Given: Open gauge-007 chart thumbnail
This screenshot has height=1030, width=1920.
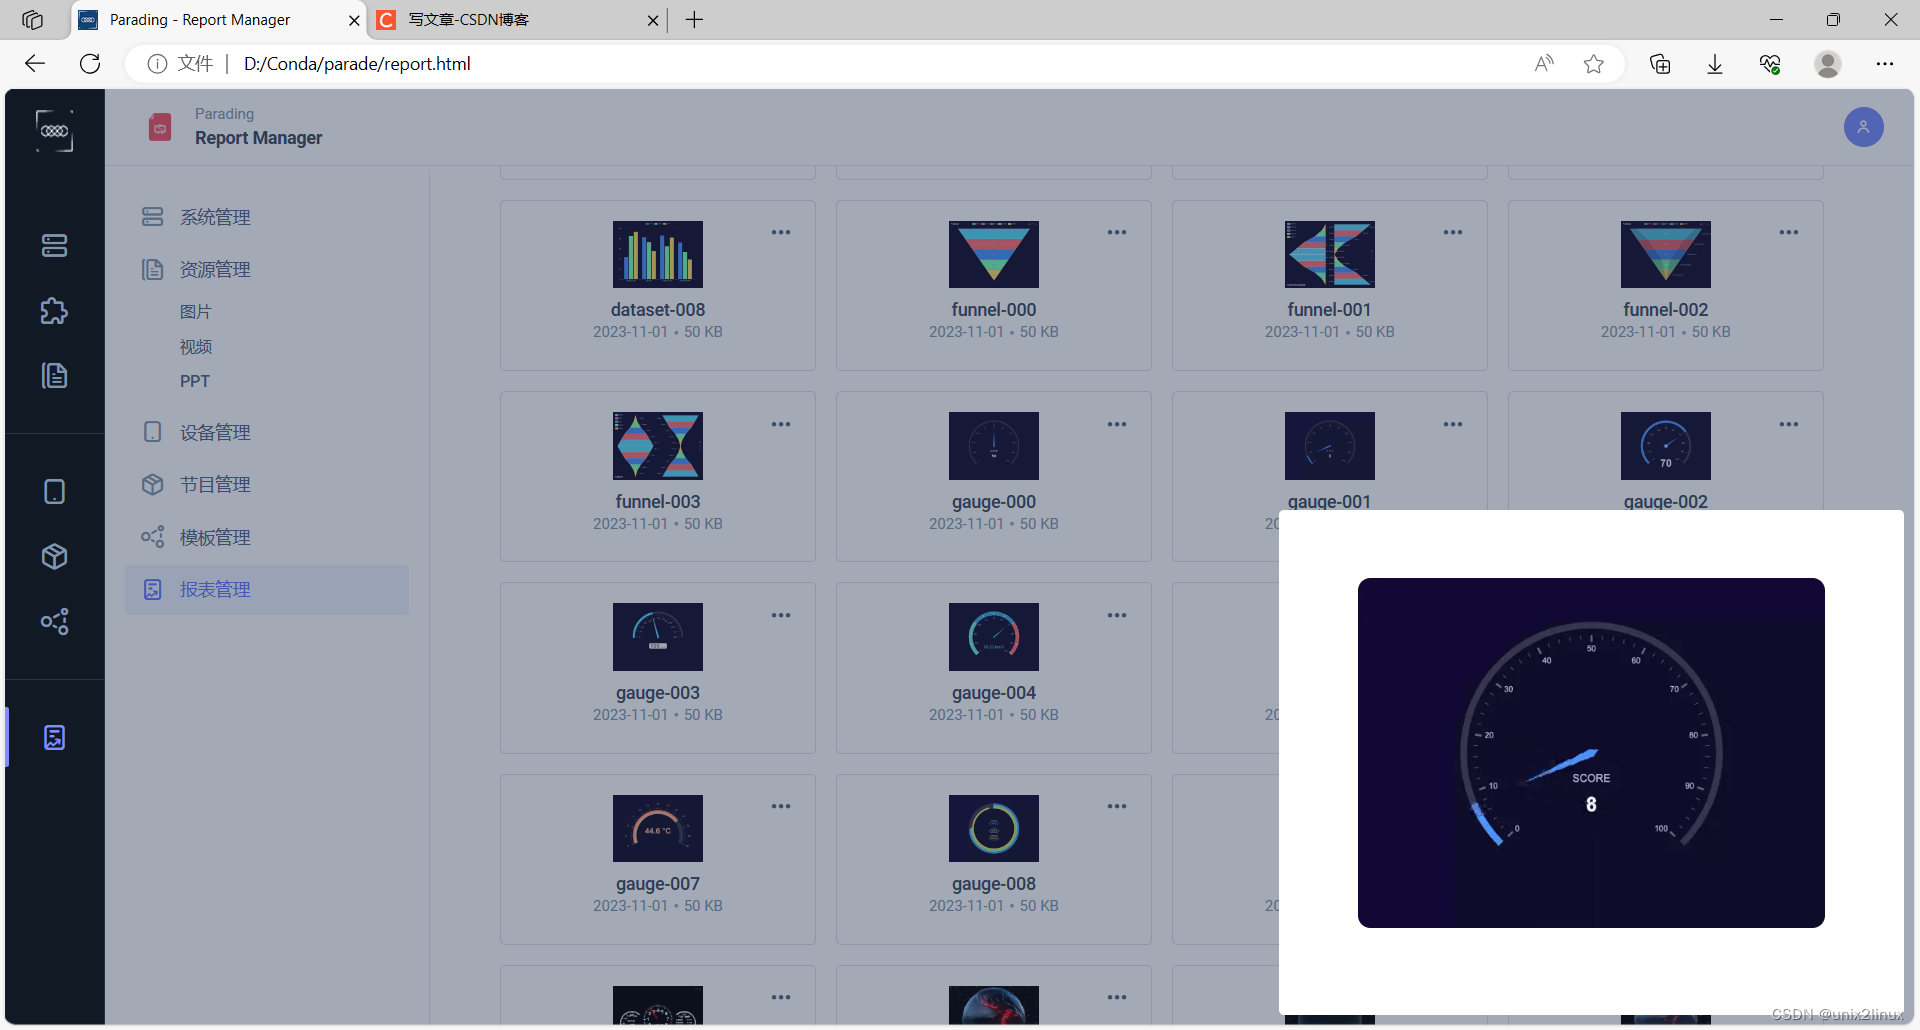Looking at the screenshot, I should tap(658, 828).
